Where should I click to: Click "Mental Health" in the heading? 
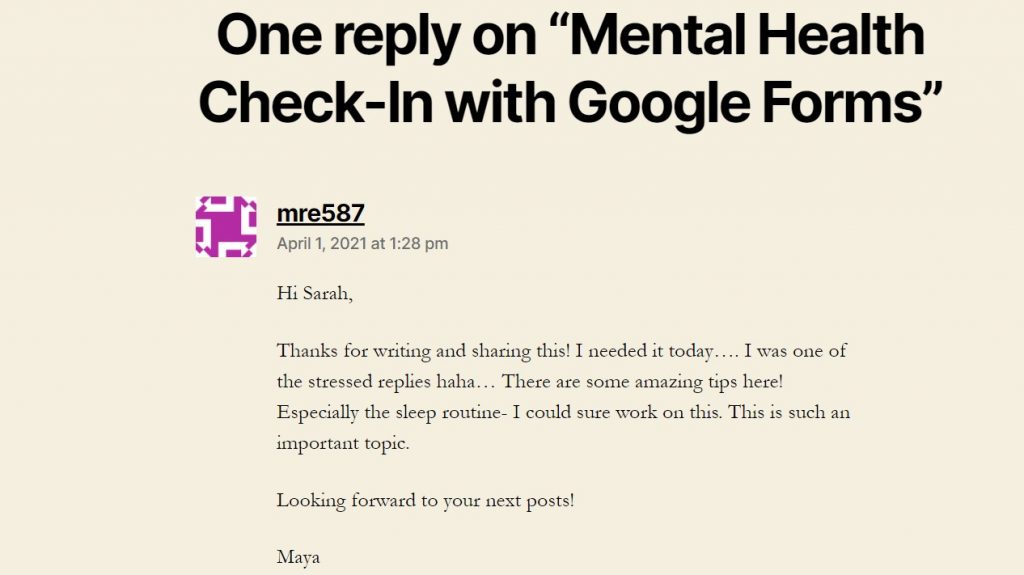(746, 35)
